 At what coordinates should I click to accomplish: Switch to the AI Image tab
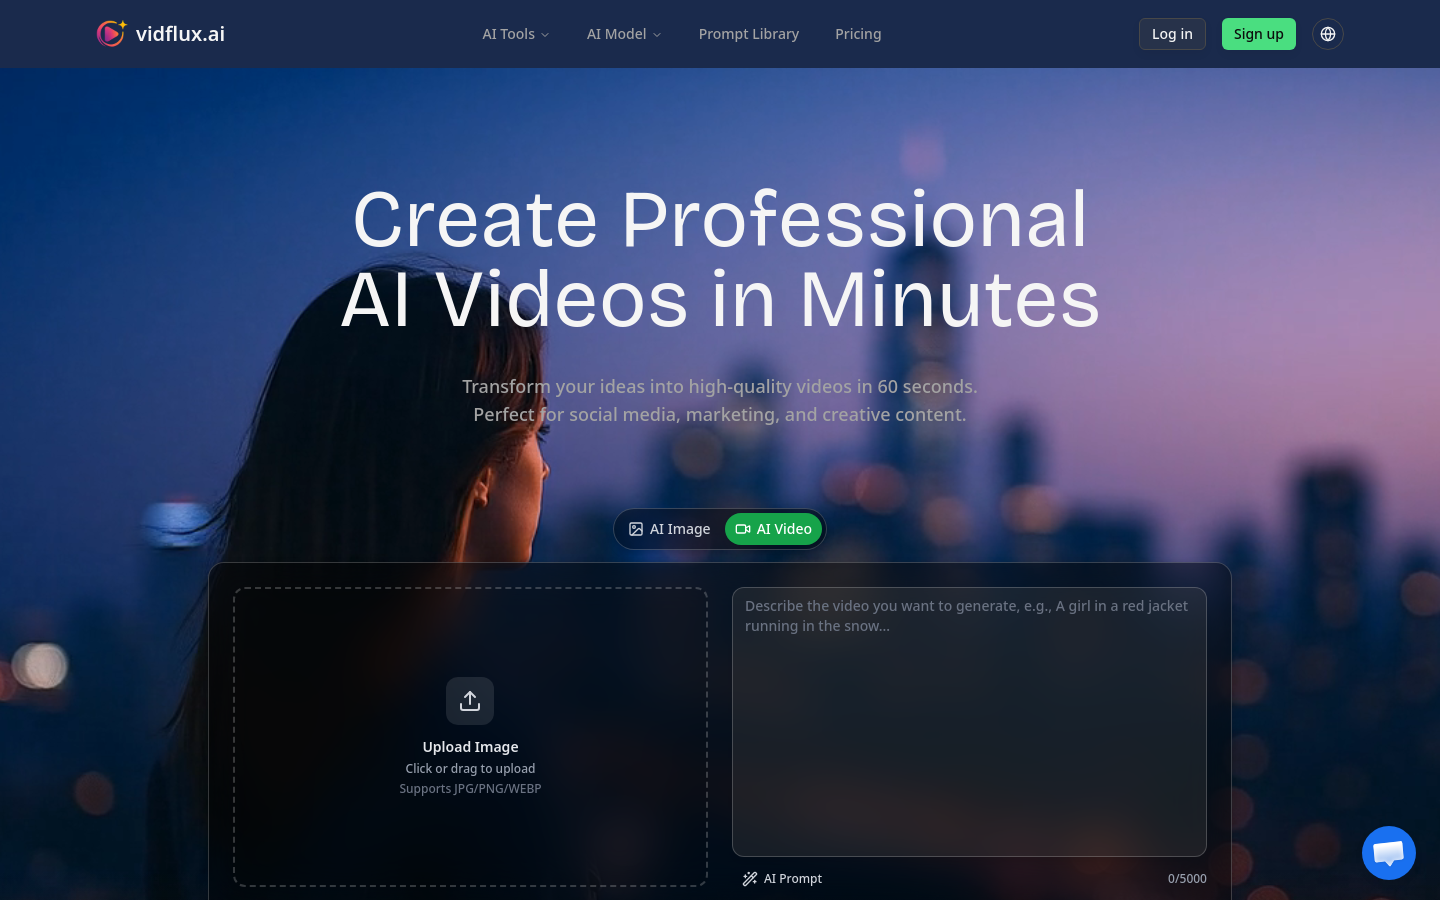[x=669, y=529]
